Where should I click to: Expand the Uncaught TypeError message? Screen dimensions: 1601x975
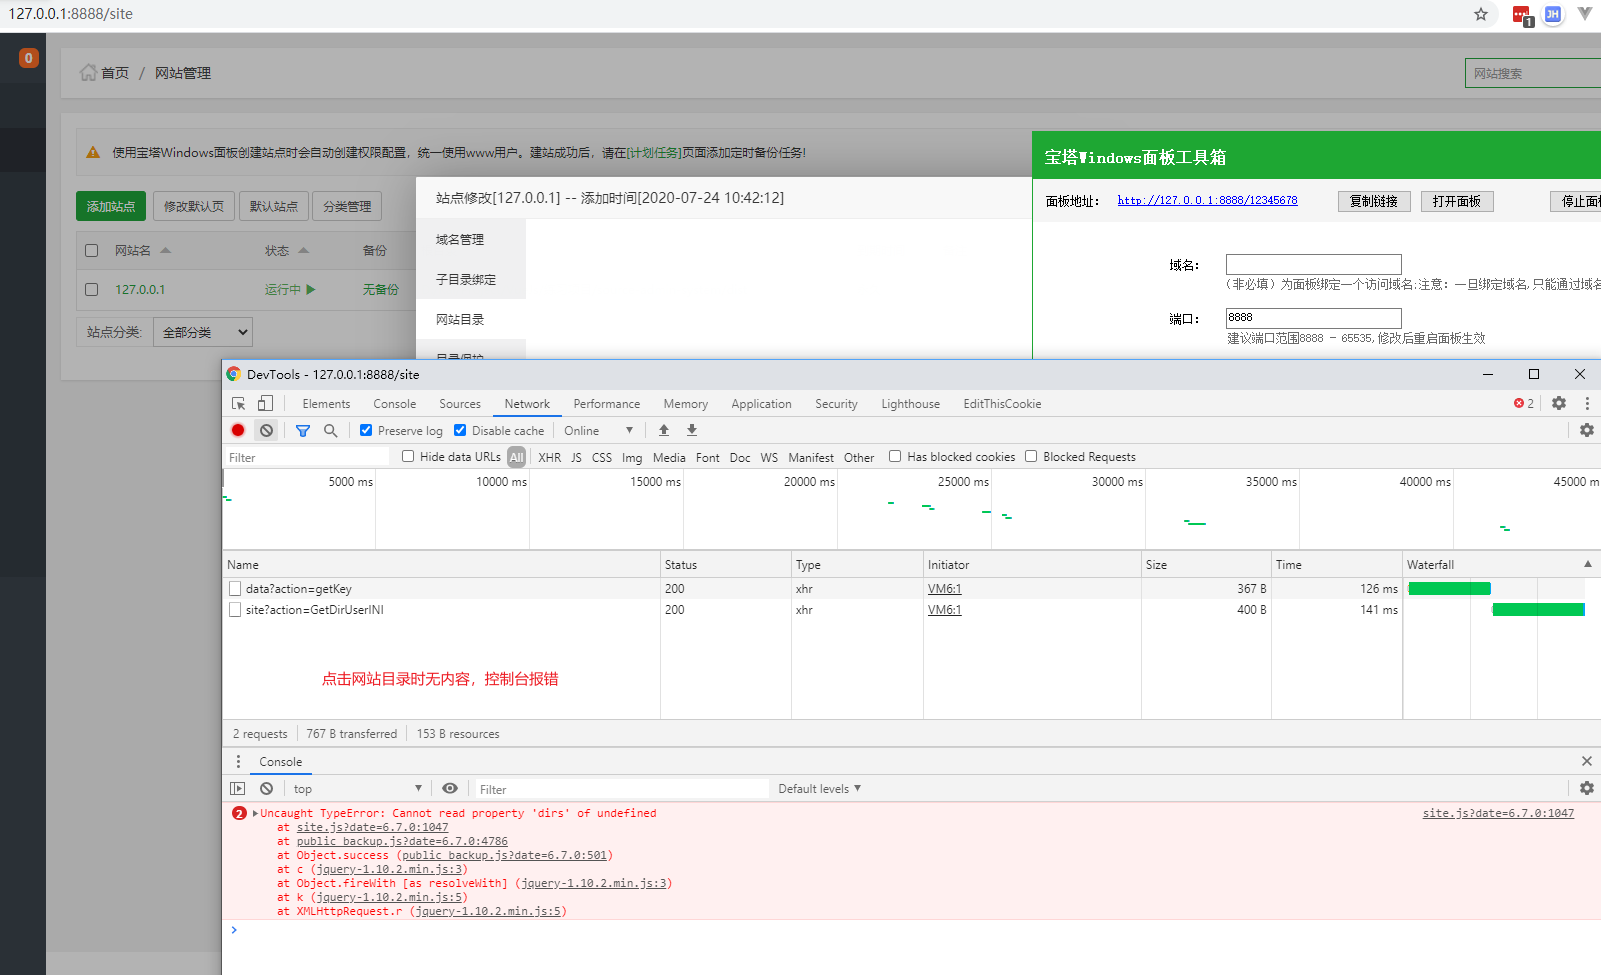click(256, 813)
